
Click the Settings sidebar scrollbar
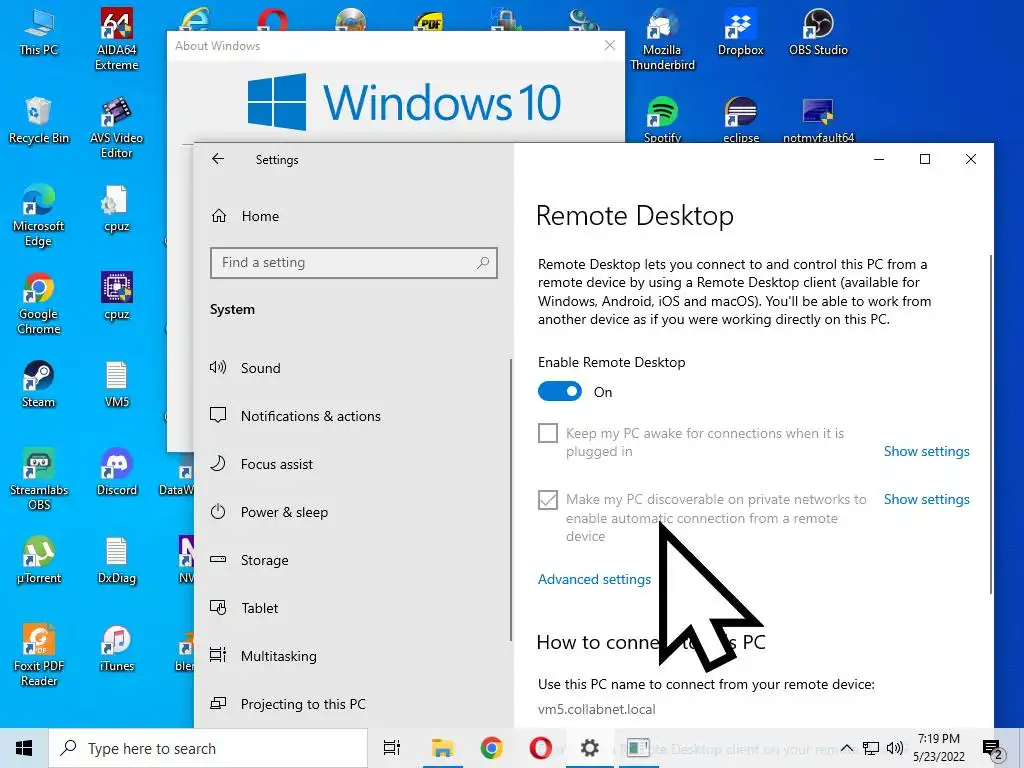click(x=511, y=500)
